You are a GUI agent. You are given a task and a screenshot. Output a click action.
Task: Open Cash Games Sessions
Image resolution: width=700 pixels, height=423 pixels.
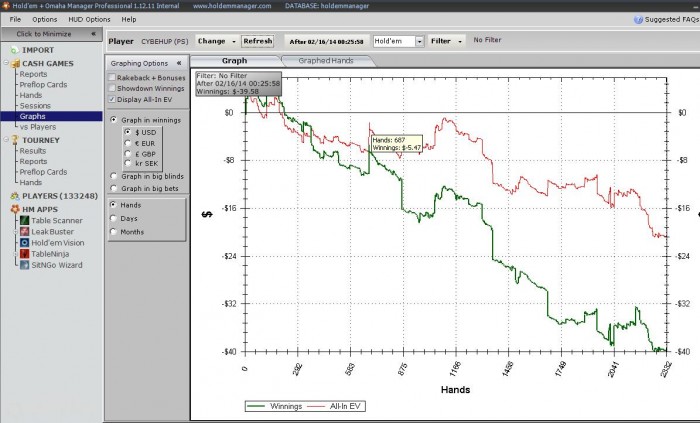click(x=35, y=106)
